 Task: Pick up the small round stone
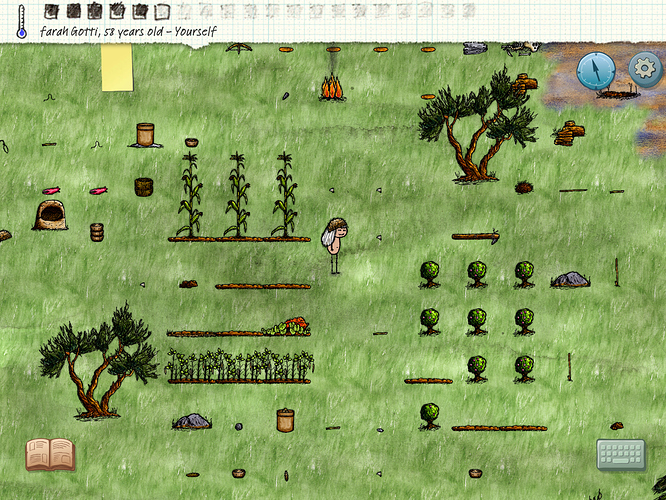pos(239,426)
